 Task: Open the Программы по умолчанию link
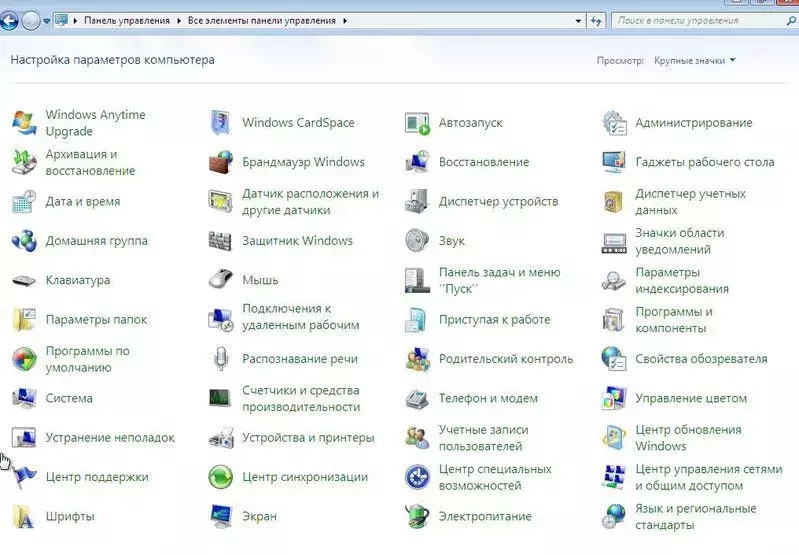click(x=88, y=359)
